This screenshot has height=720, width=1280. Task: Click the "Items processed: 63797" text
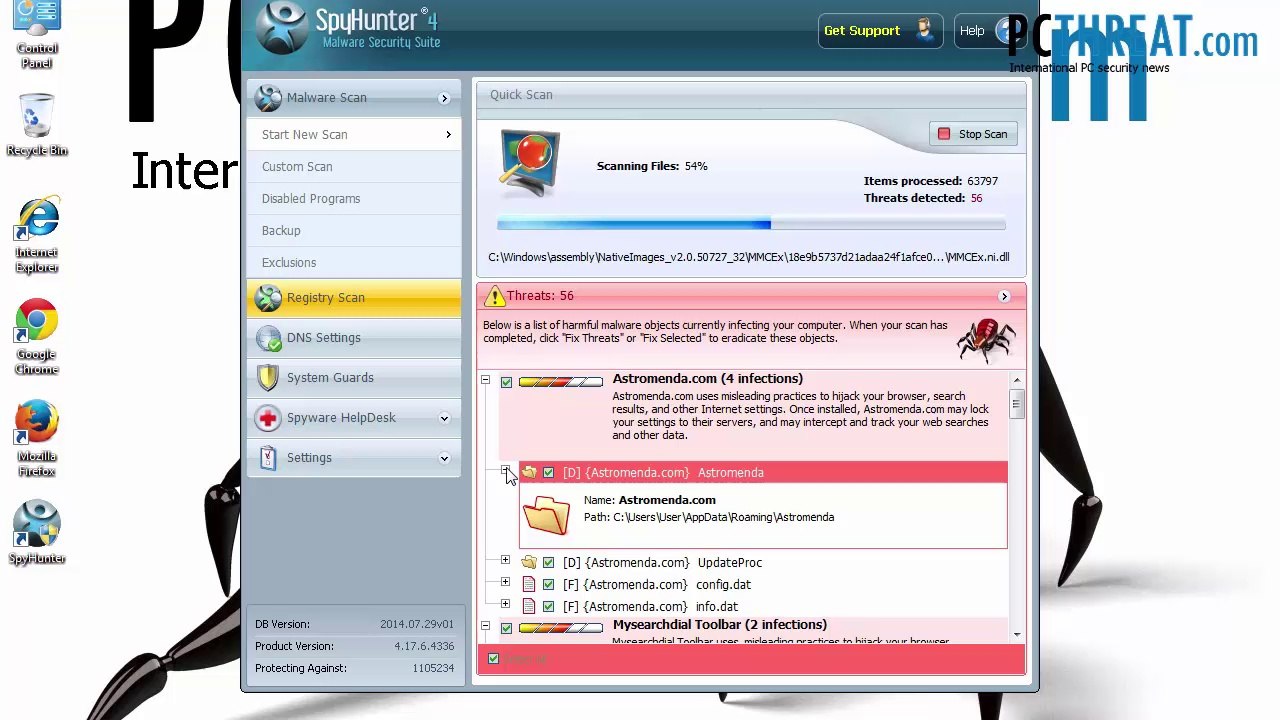[931, 181]
